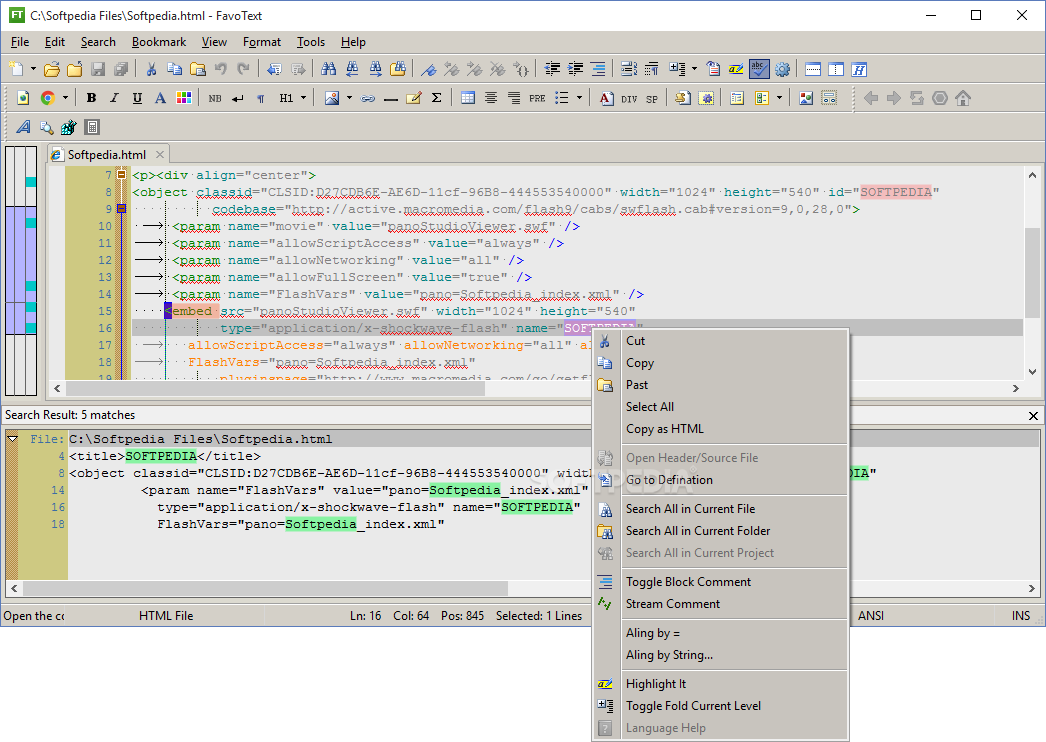Image resolution: width=1046 pixels, height=742 pixels.
Task: Click the Cut scissors toolbar icon
Action: 151,69
